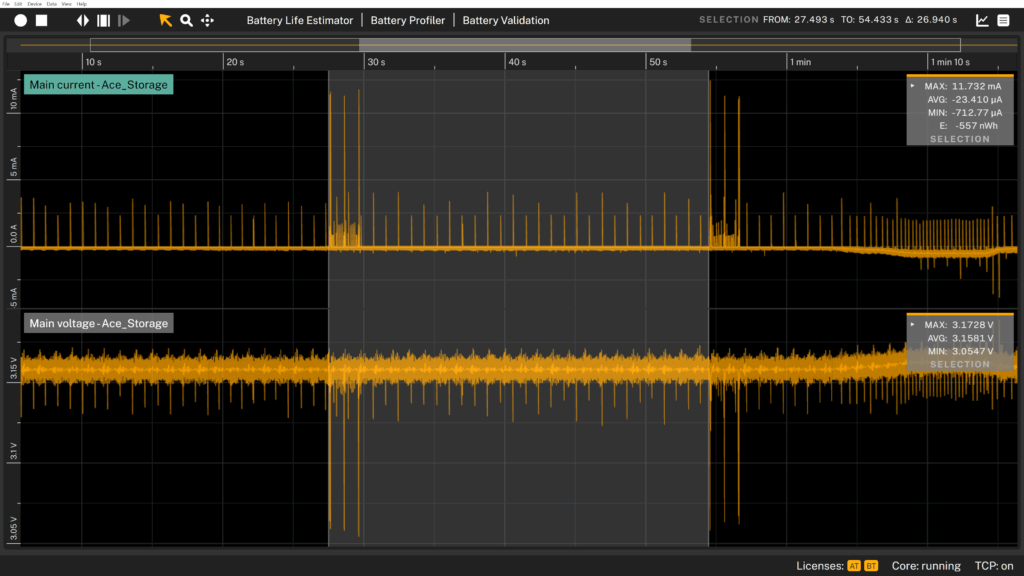Click the grayed-out follow-live play icon
The height and width of the screenshot is (576, 1024).
click(x=123, y=20)
